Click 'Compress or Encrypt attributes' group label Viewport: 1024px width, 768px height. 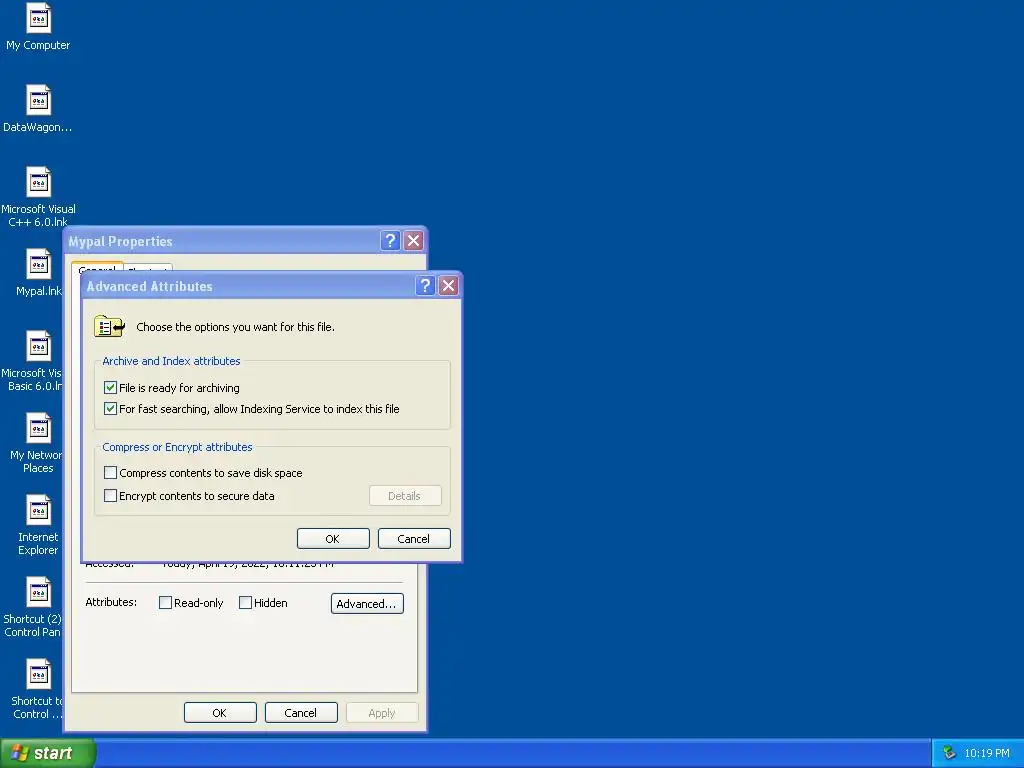point(177,447)
